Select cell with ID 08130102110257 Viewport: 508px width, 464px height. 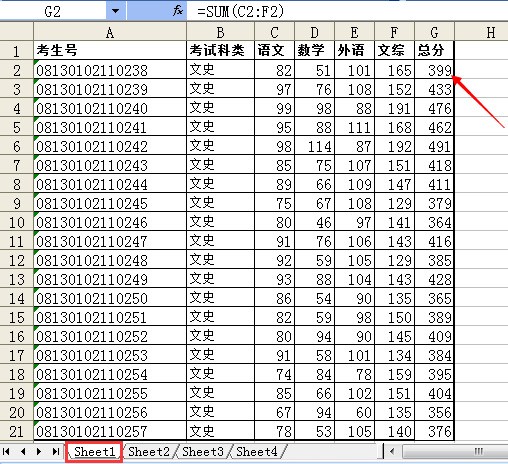click(x=110, y=431)
